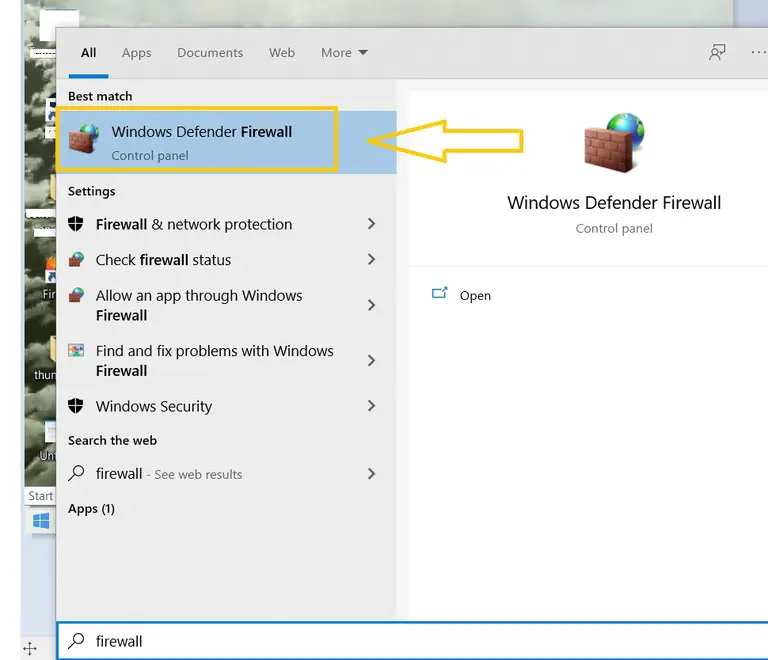Switch to the Documents tab

210,53
